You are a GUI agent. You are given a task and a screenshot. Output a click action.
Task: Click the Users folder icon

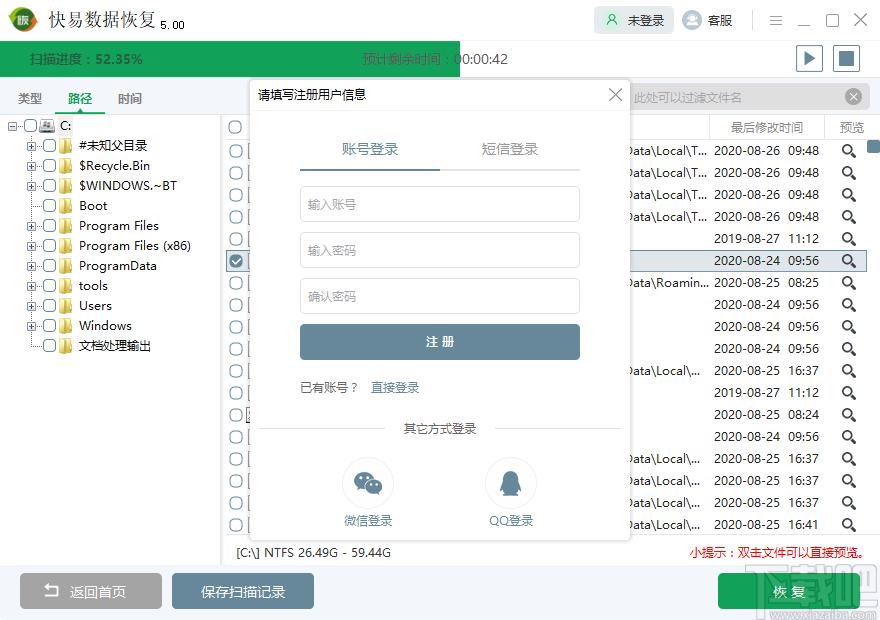point(66,306)
